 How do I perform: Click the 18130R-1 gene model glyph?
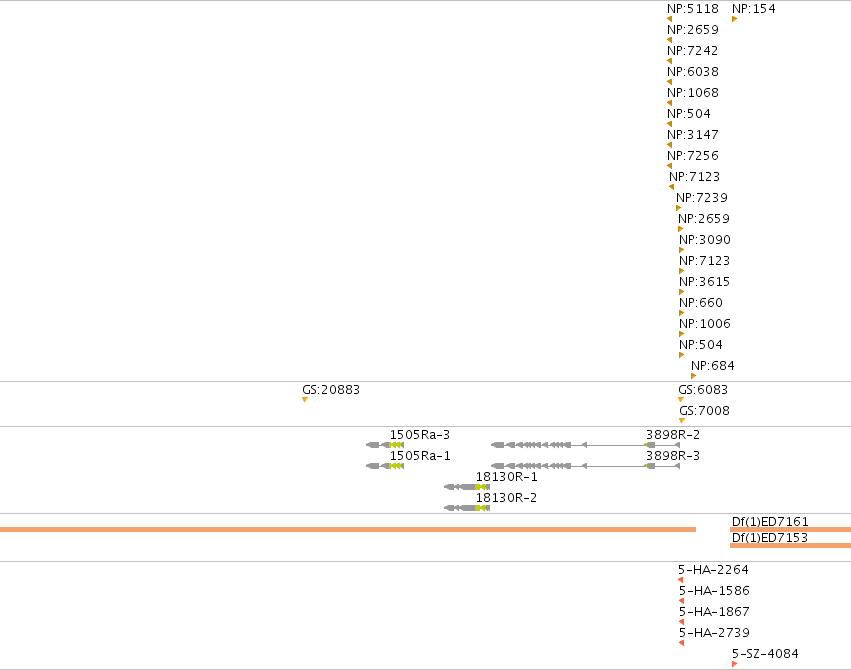tap(467, 487)
